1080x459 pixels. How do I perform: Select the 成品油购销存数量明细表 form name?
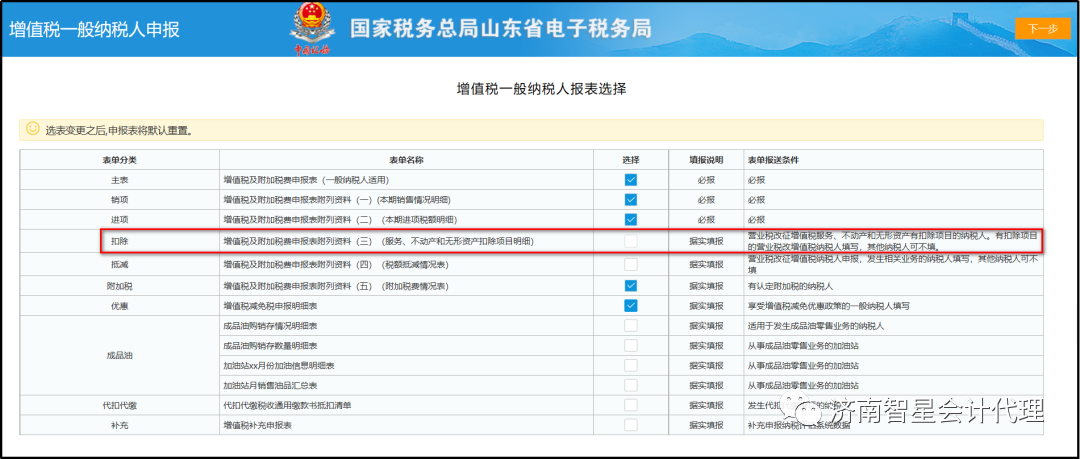(271, 345)
